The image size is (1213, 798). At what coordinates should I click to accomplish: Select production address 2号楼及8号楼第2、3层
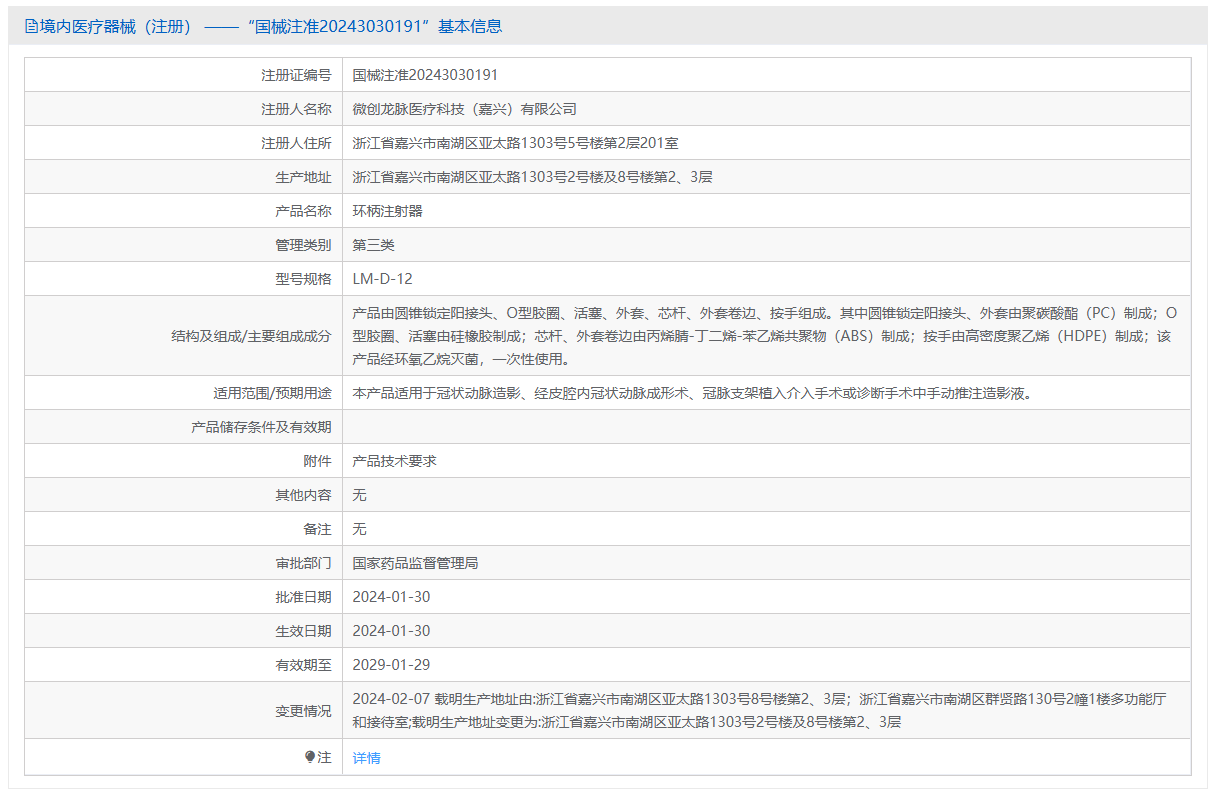click(533, 177)
